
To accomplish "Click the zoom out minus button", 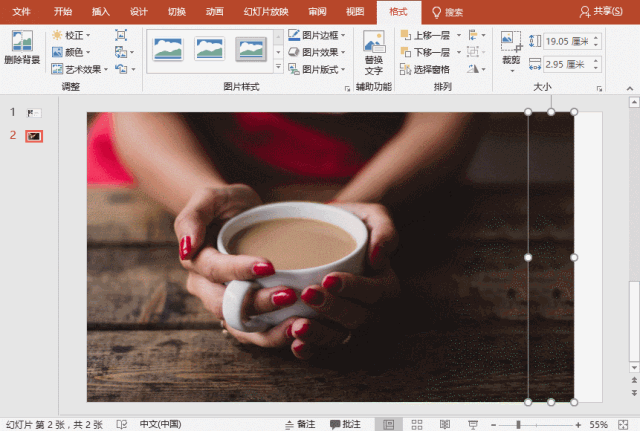I will [493, 425].
